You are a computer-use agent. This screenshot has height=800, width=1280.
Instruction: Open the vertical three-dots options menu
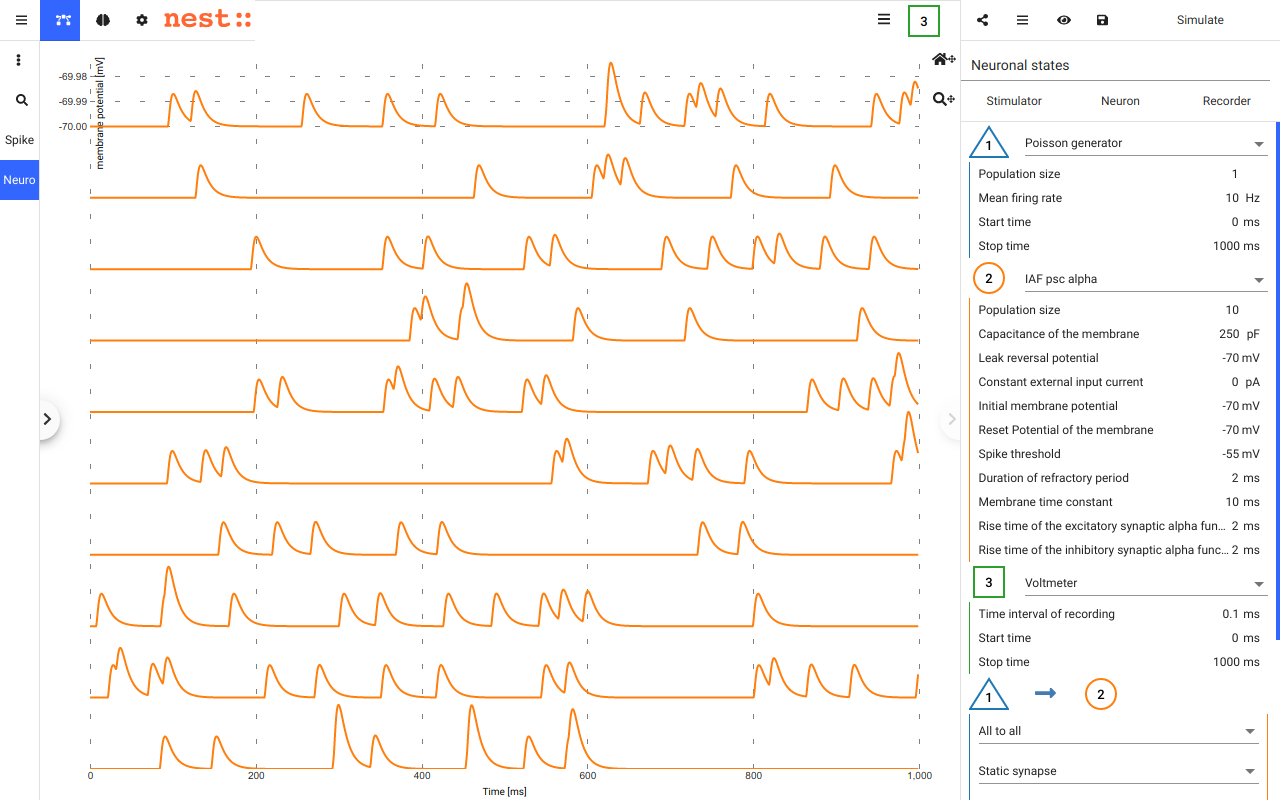19,60
